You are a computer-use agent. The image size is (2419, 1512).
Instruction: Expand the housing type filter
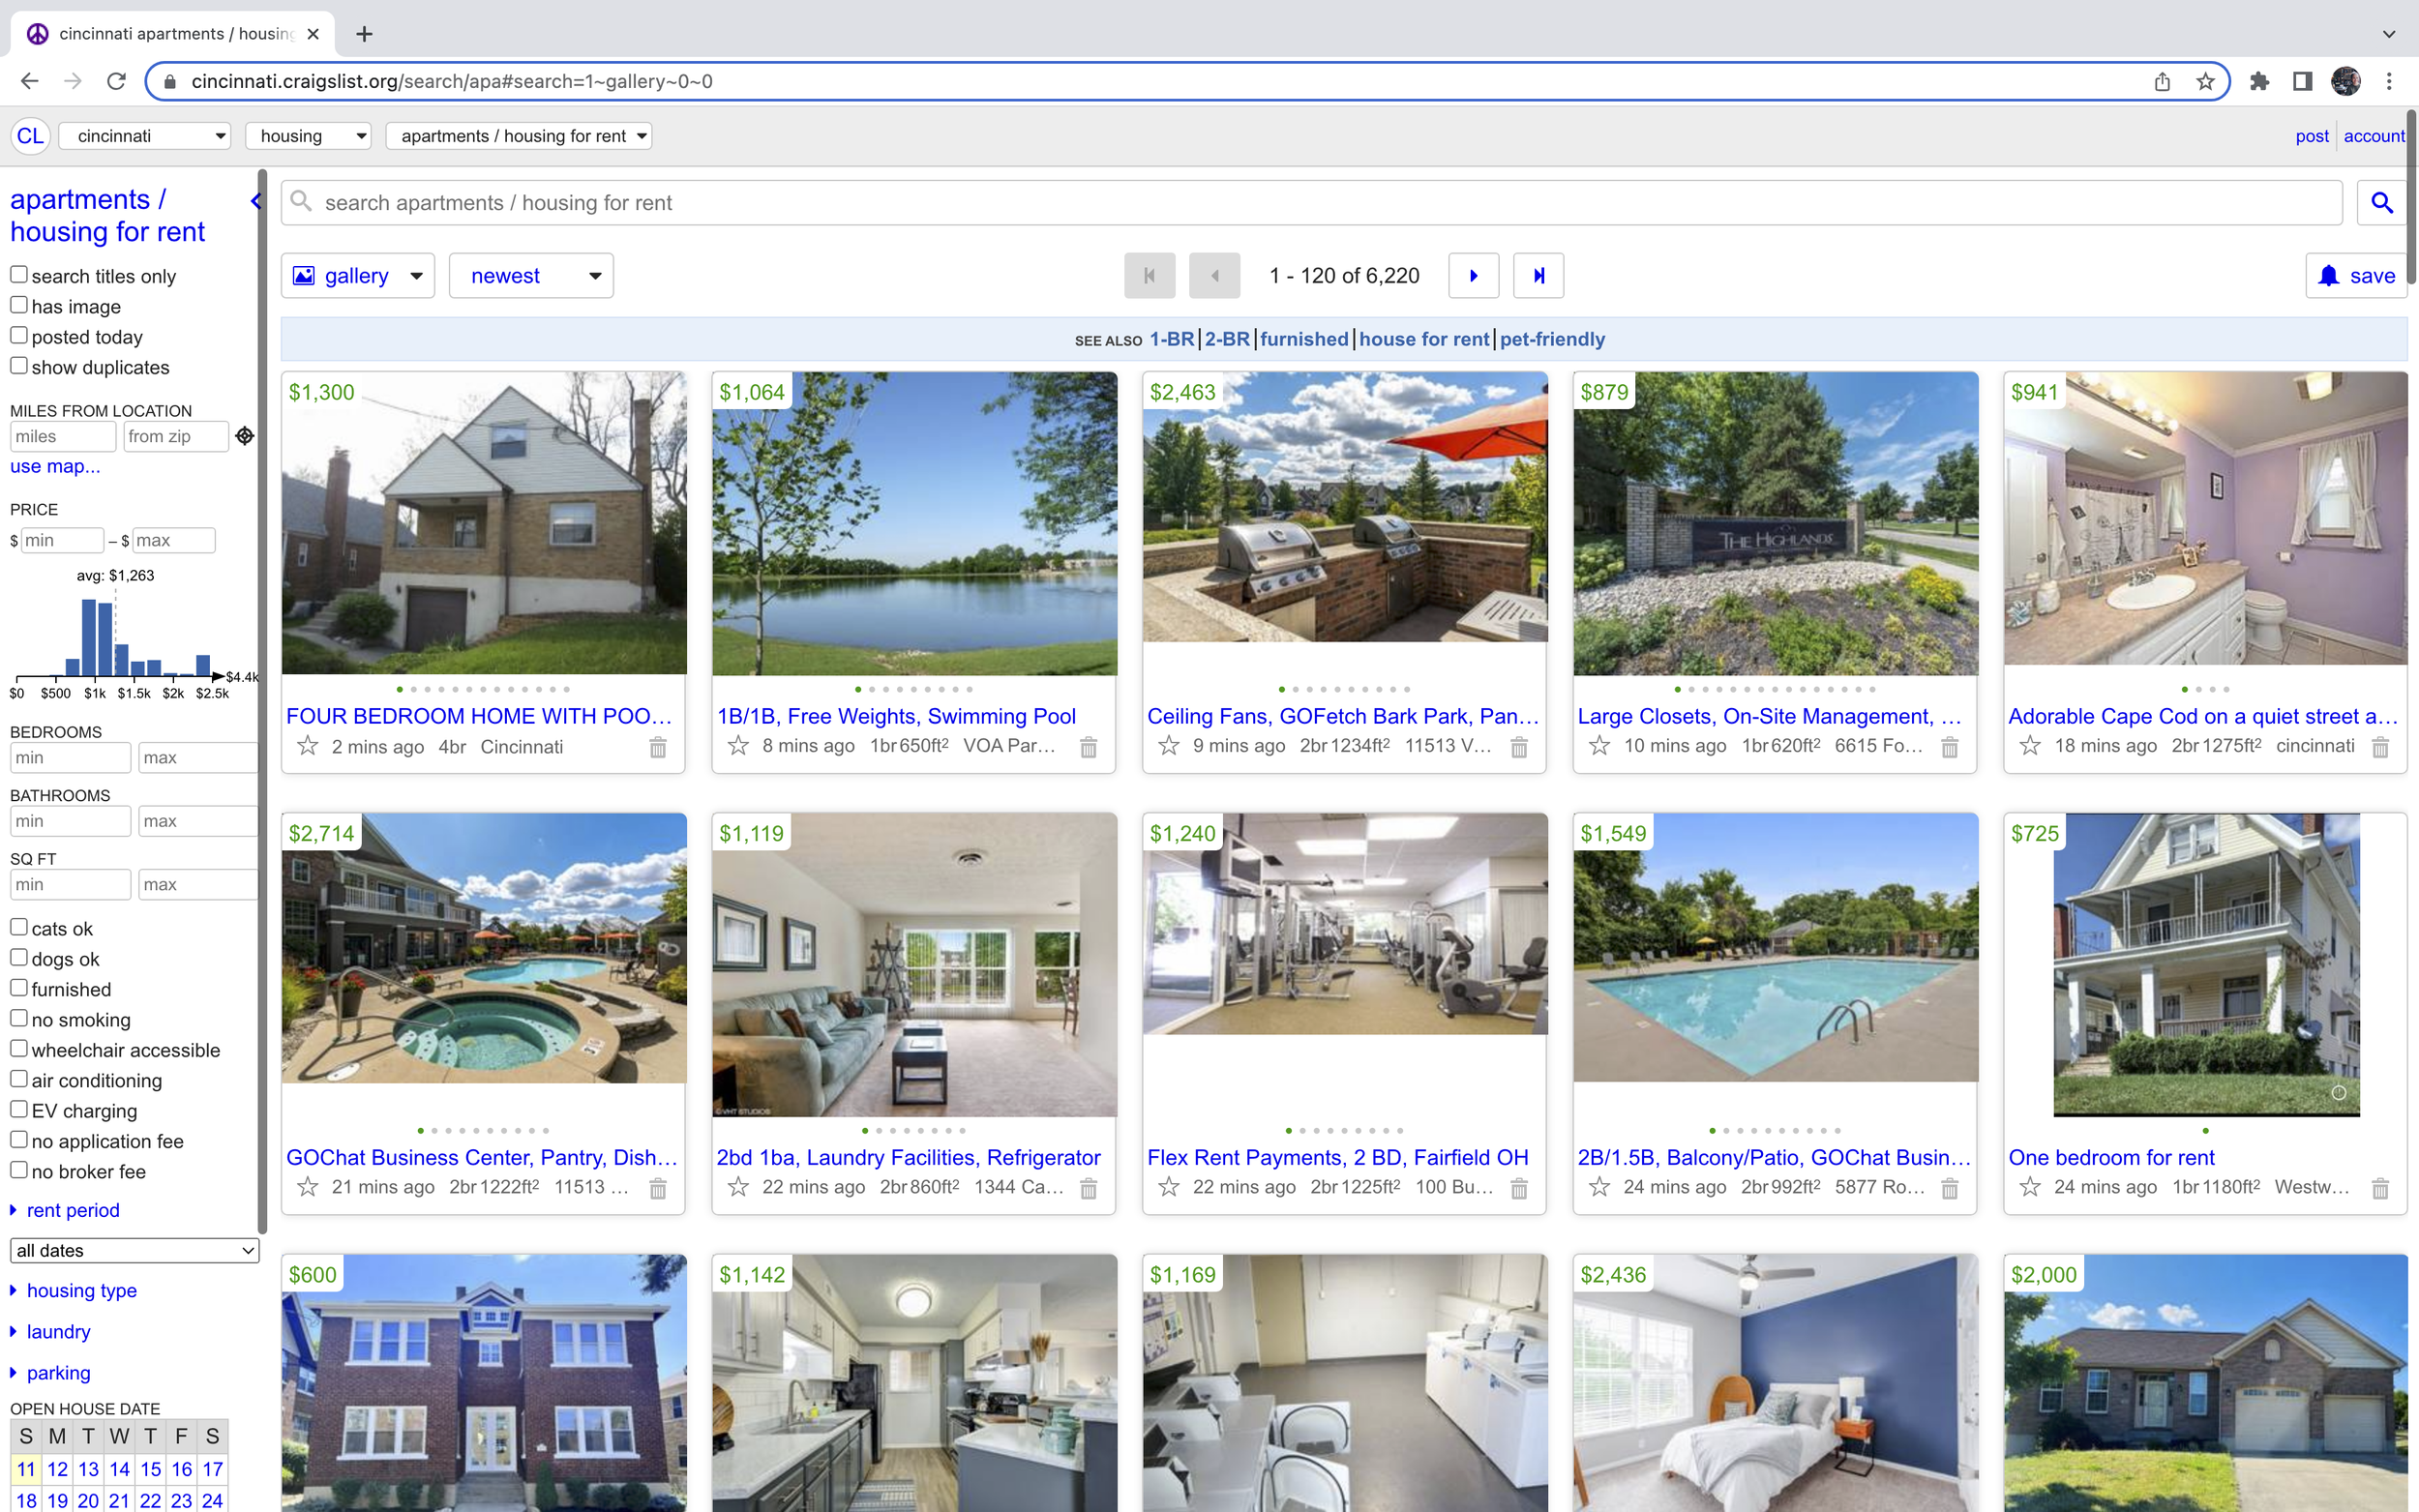81,1290
